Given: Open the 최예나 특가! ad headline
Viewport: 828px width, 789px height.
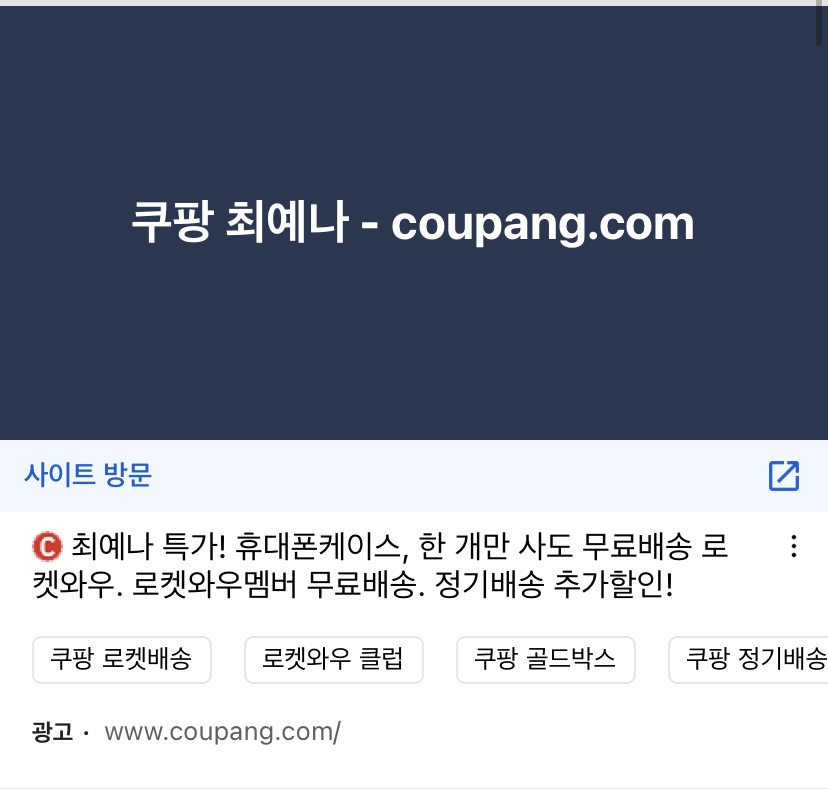Looking at the screenshot, I should pyautogui.click(x=380, y=566).
